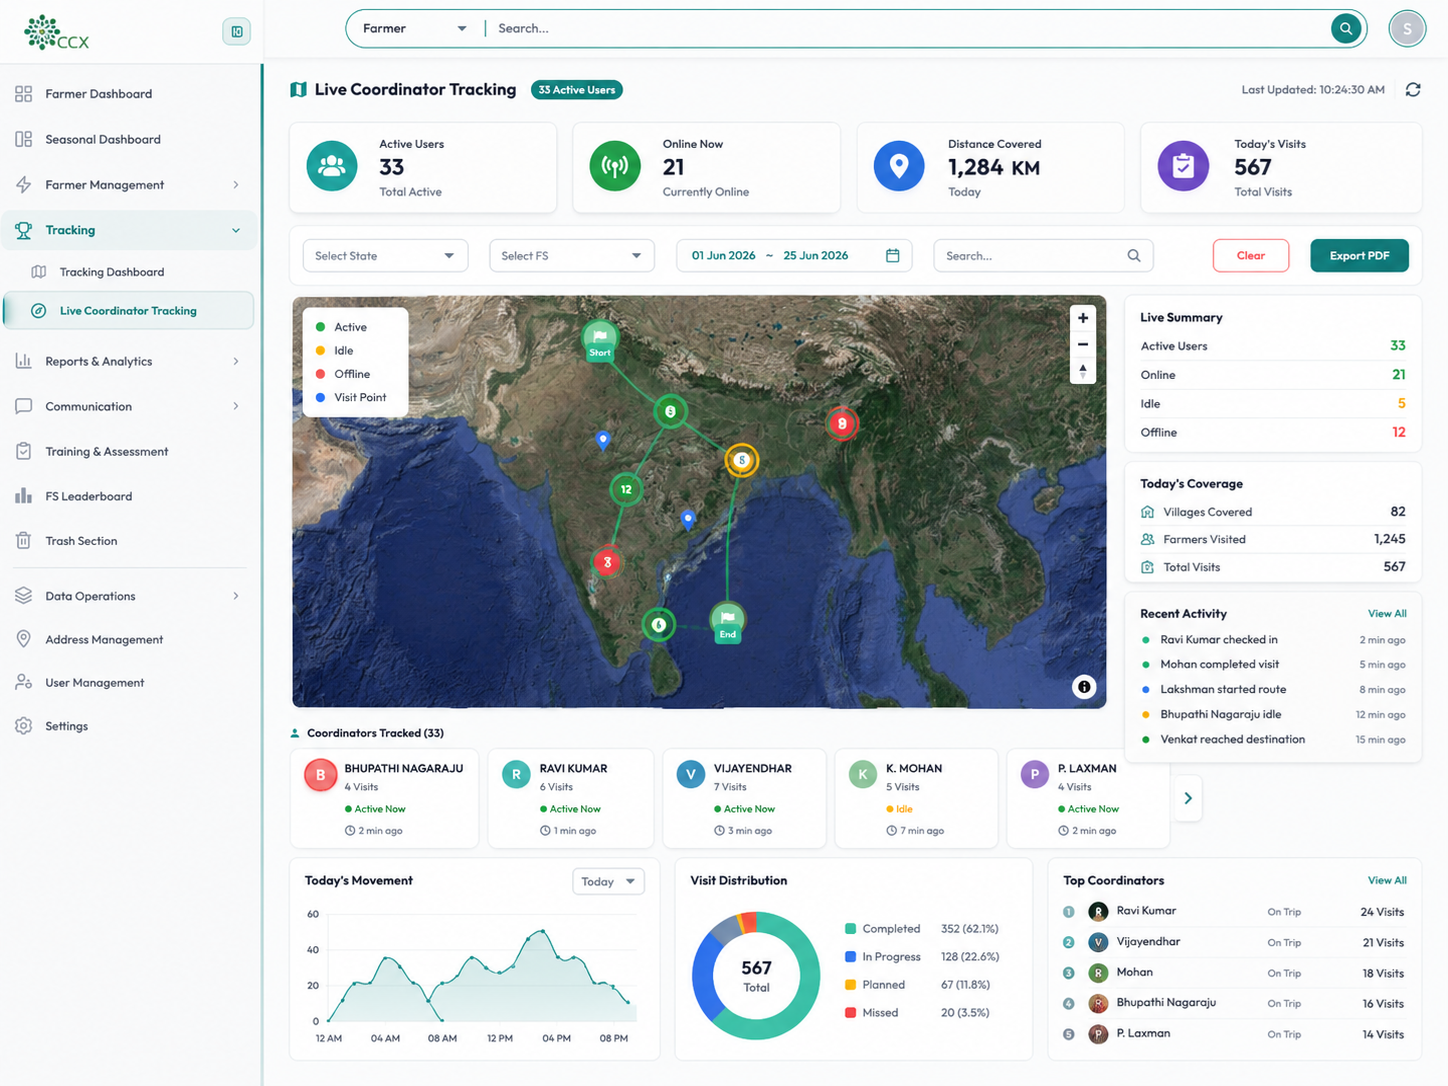Viewport: 1448px width, 1086px height.
Task: Reset the map compass orientation
Action: (x=1083, y=371)
